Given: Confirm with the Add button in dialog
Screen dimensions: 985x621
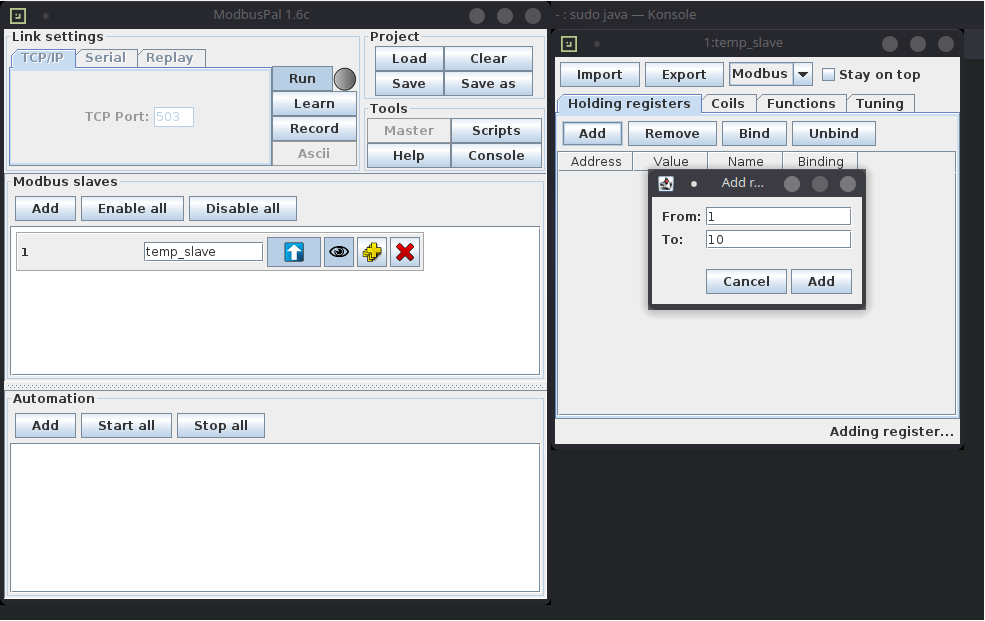Looking at the screenshot, I should point(820,281).
